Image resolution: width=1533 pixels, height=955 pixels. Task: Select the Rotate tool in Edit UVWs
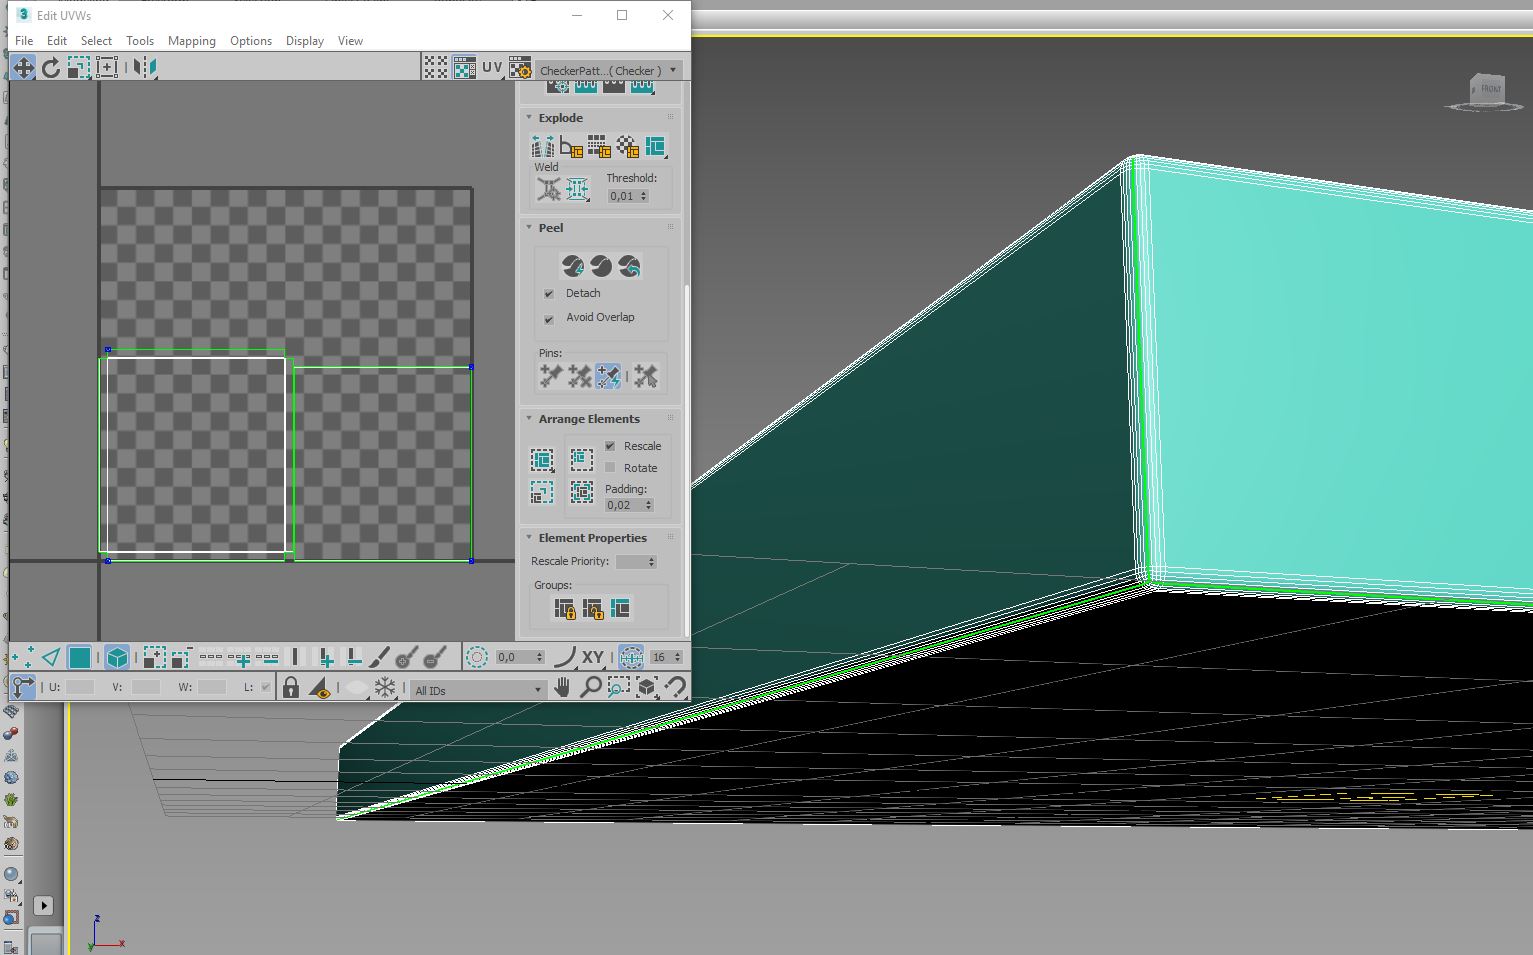point(50,67)
